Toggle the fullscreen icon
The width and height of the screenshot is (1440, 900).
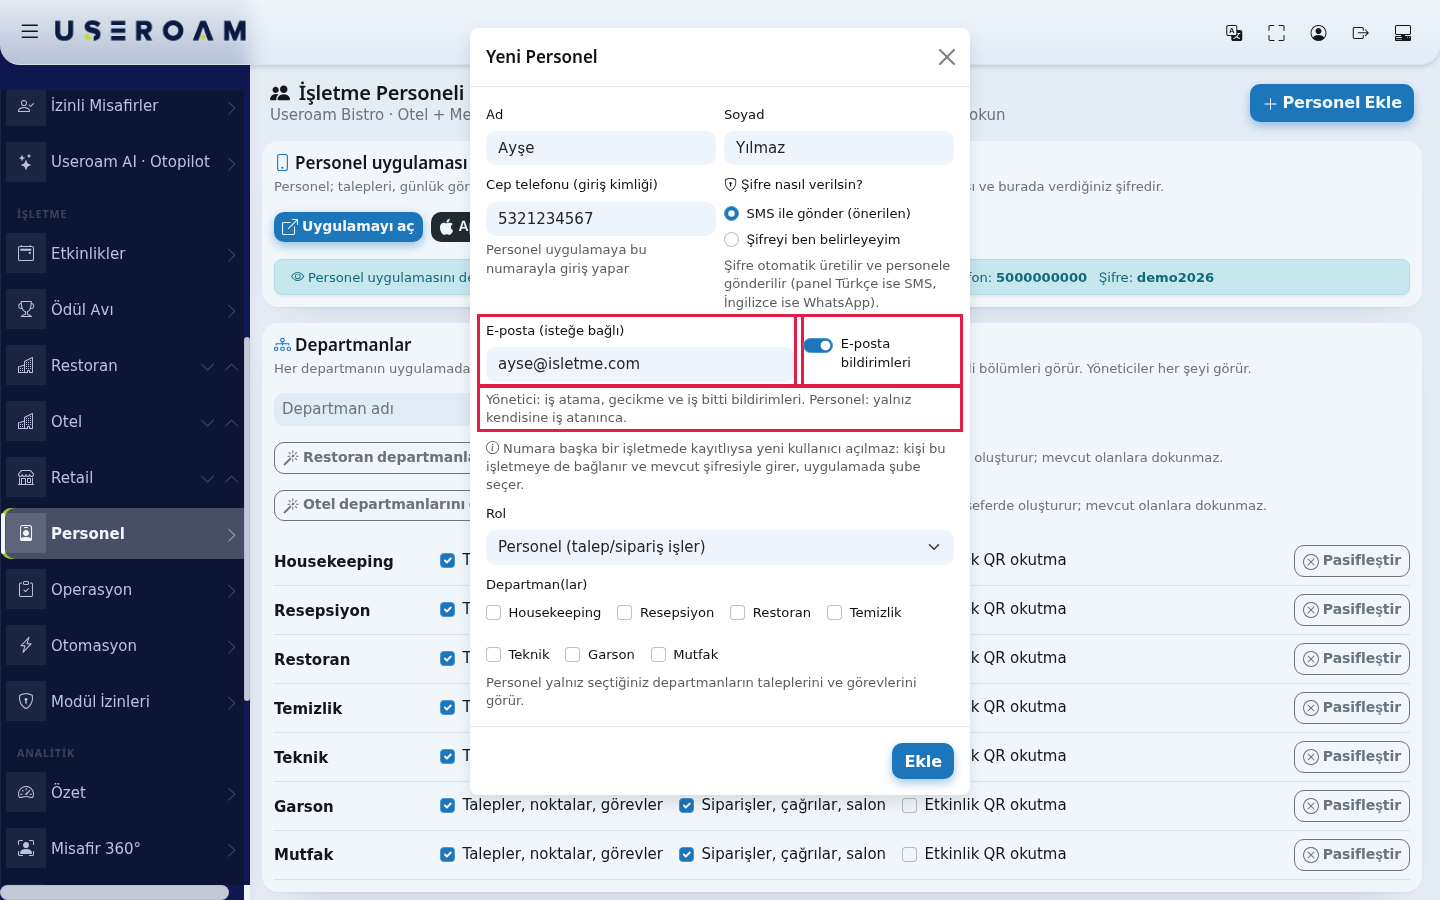pos(1276,33)
